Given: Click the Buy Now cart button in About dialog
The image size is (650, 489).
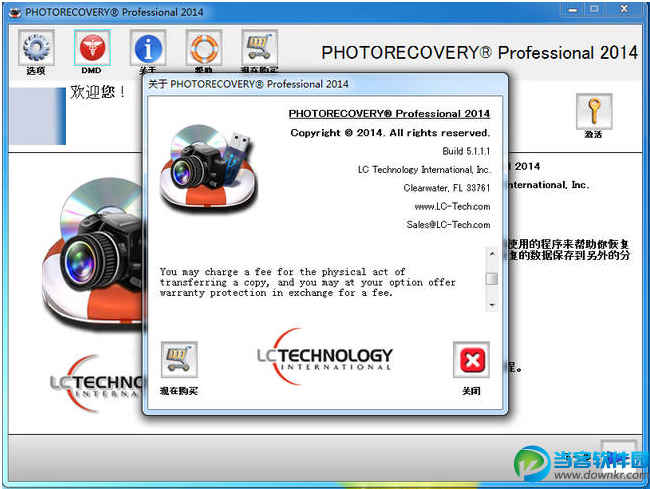Looking at the screenshot, I should click(179, 359).
